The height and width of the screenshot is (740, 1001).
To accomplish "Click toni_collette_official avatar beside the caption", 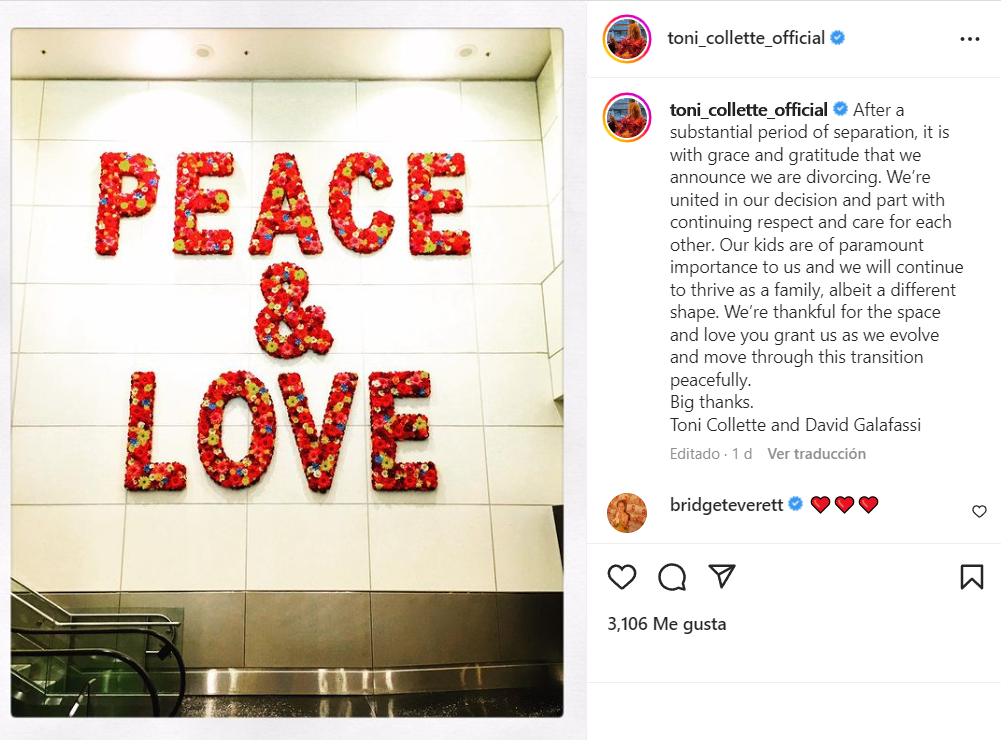I will pyautogui.click(x=627, y=117).
